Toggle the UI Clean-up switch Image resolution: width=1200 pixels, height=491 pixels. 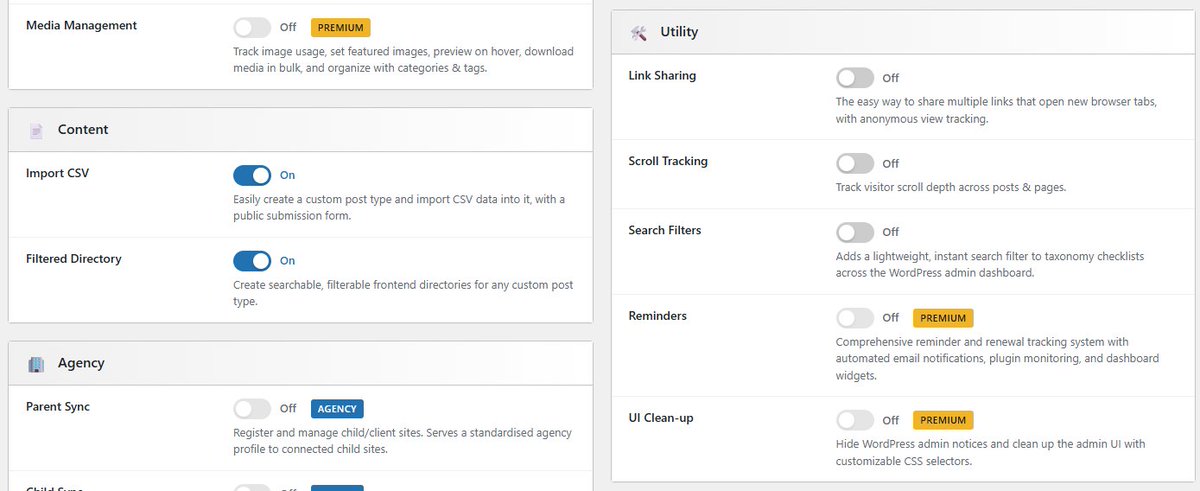pos(855,420)
